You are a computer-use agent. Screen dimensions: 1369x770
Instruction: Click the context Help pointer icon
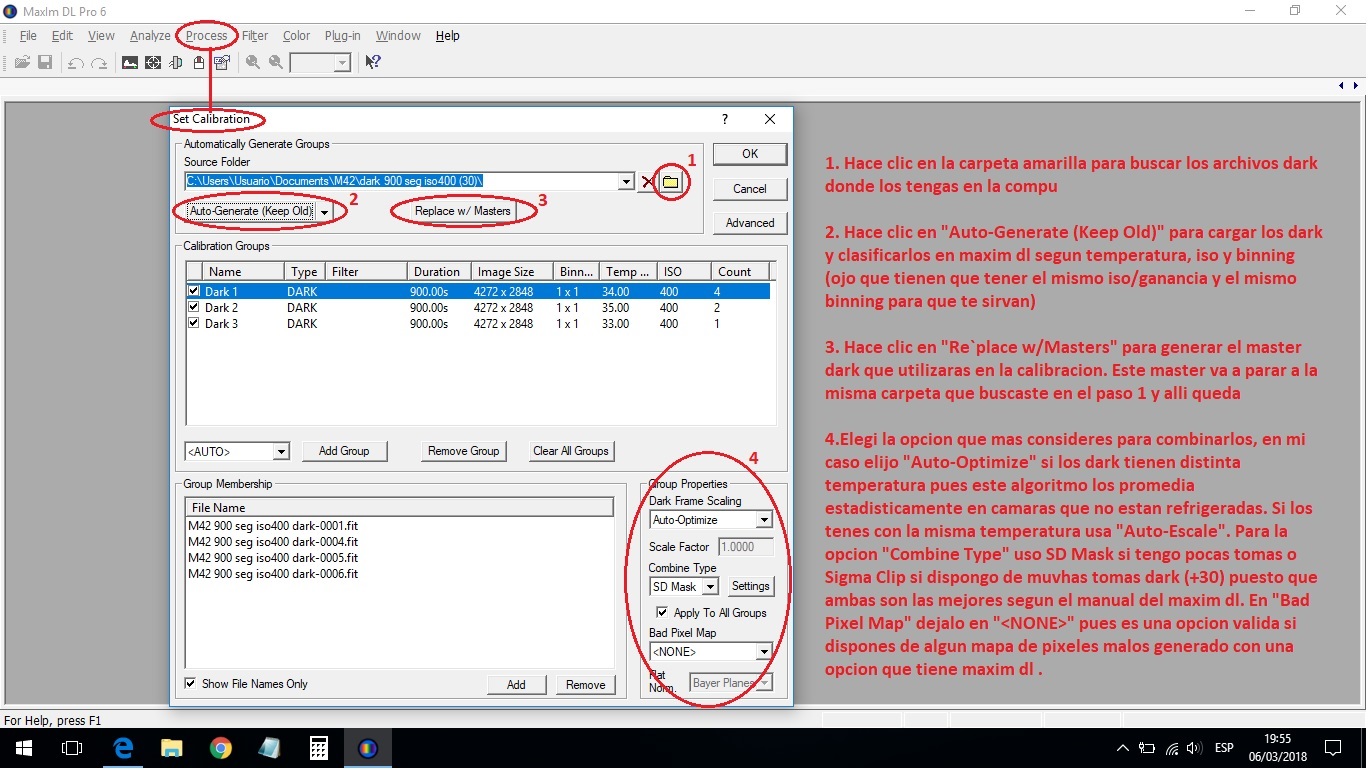372,62
